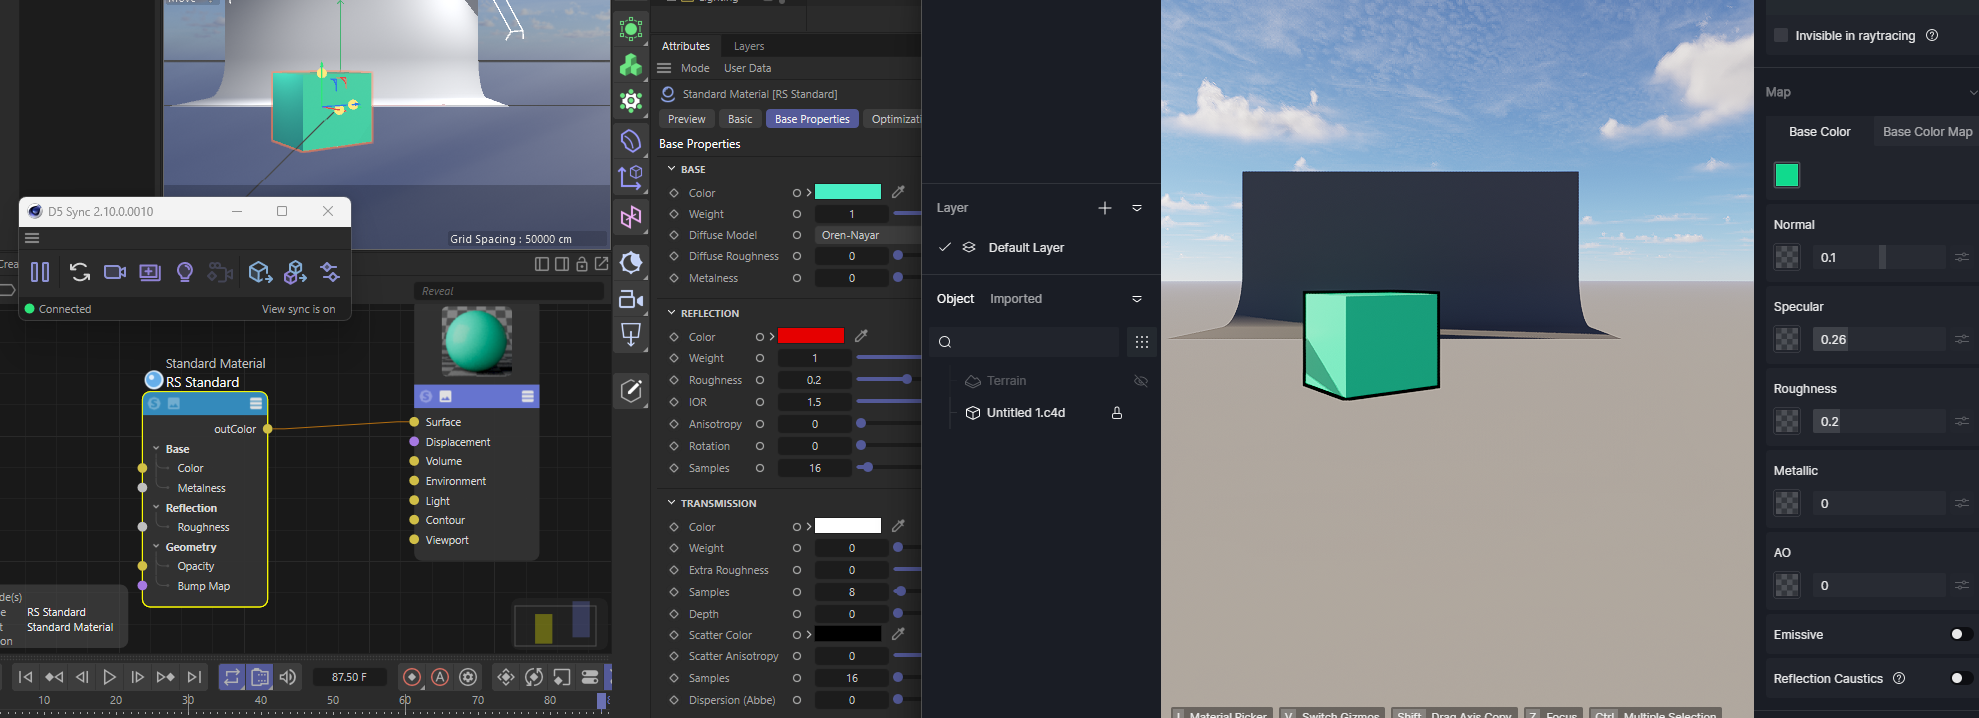The height and width of the screenshot is (718, 1979).
Task: Collapse the TRANSMISSION section
Action: tap(672, 503)
